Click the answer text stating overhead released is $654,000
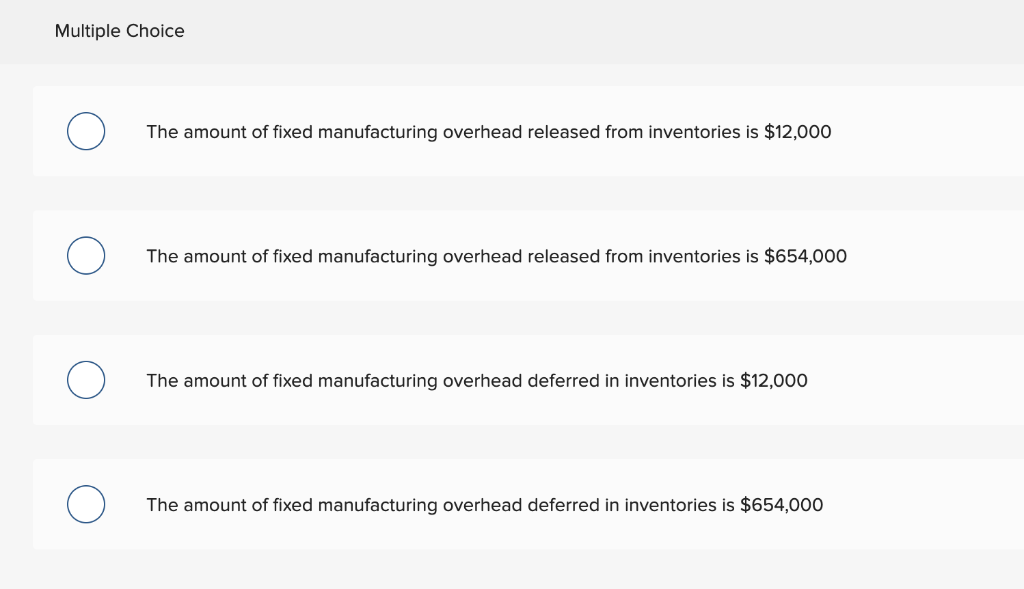 497,256
